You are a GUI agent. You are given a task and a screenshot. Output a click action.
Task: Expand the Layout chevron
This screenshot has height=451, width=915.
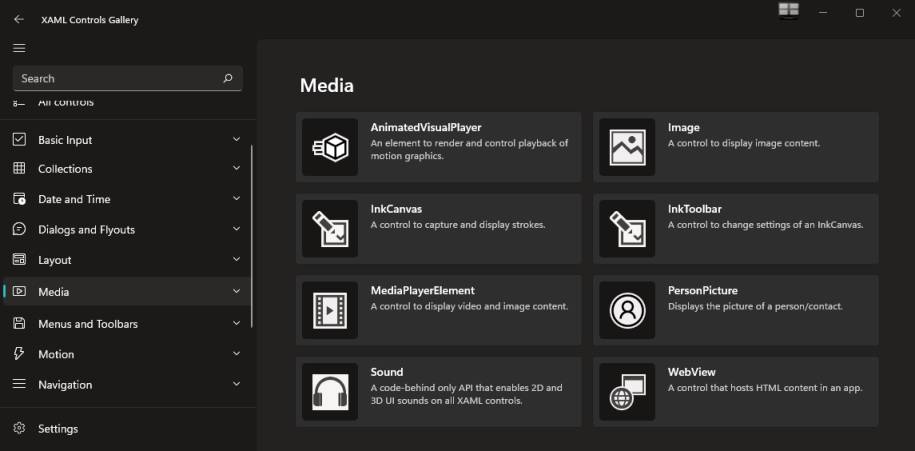[236, 259]
